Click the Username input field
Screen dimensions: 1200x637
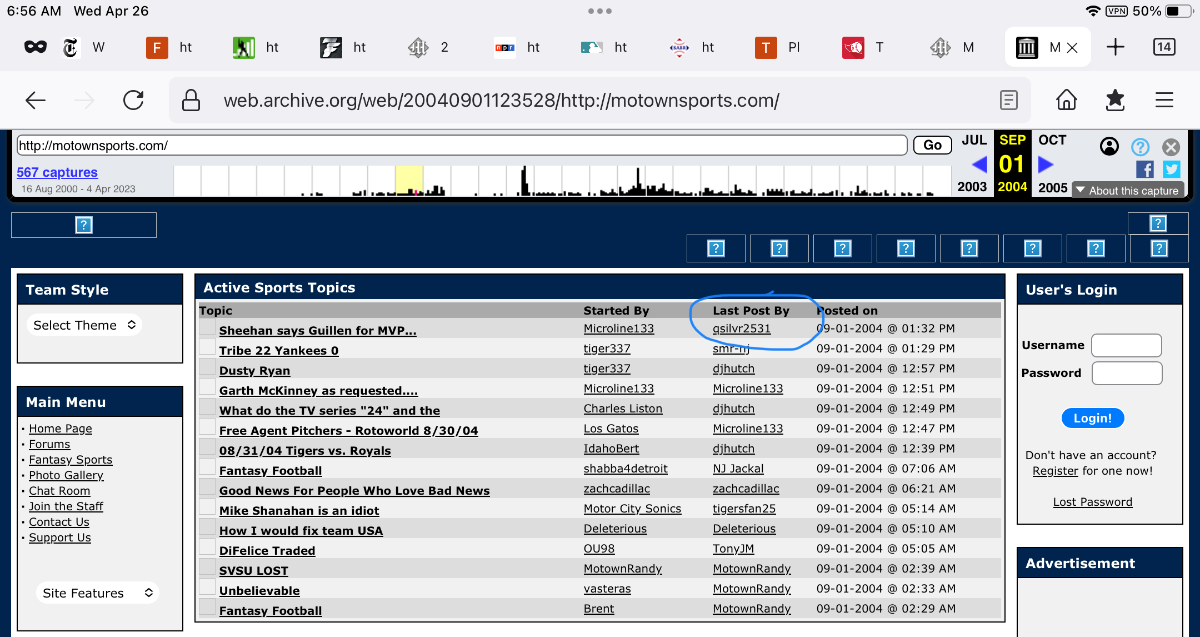click(x=1126, y=345)
